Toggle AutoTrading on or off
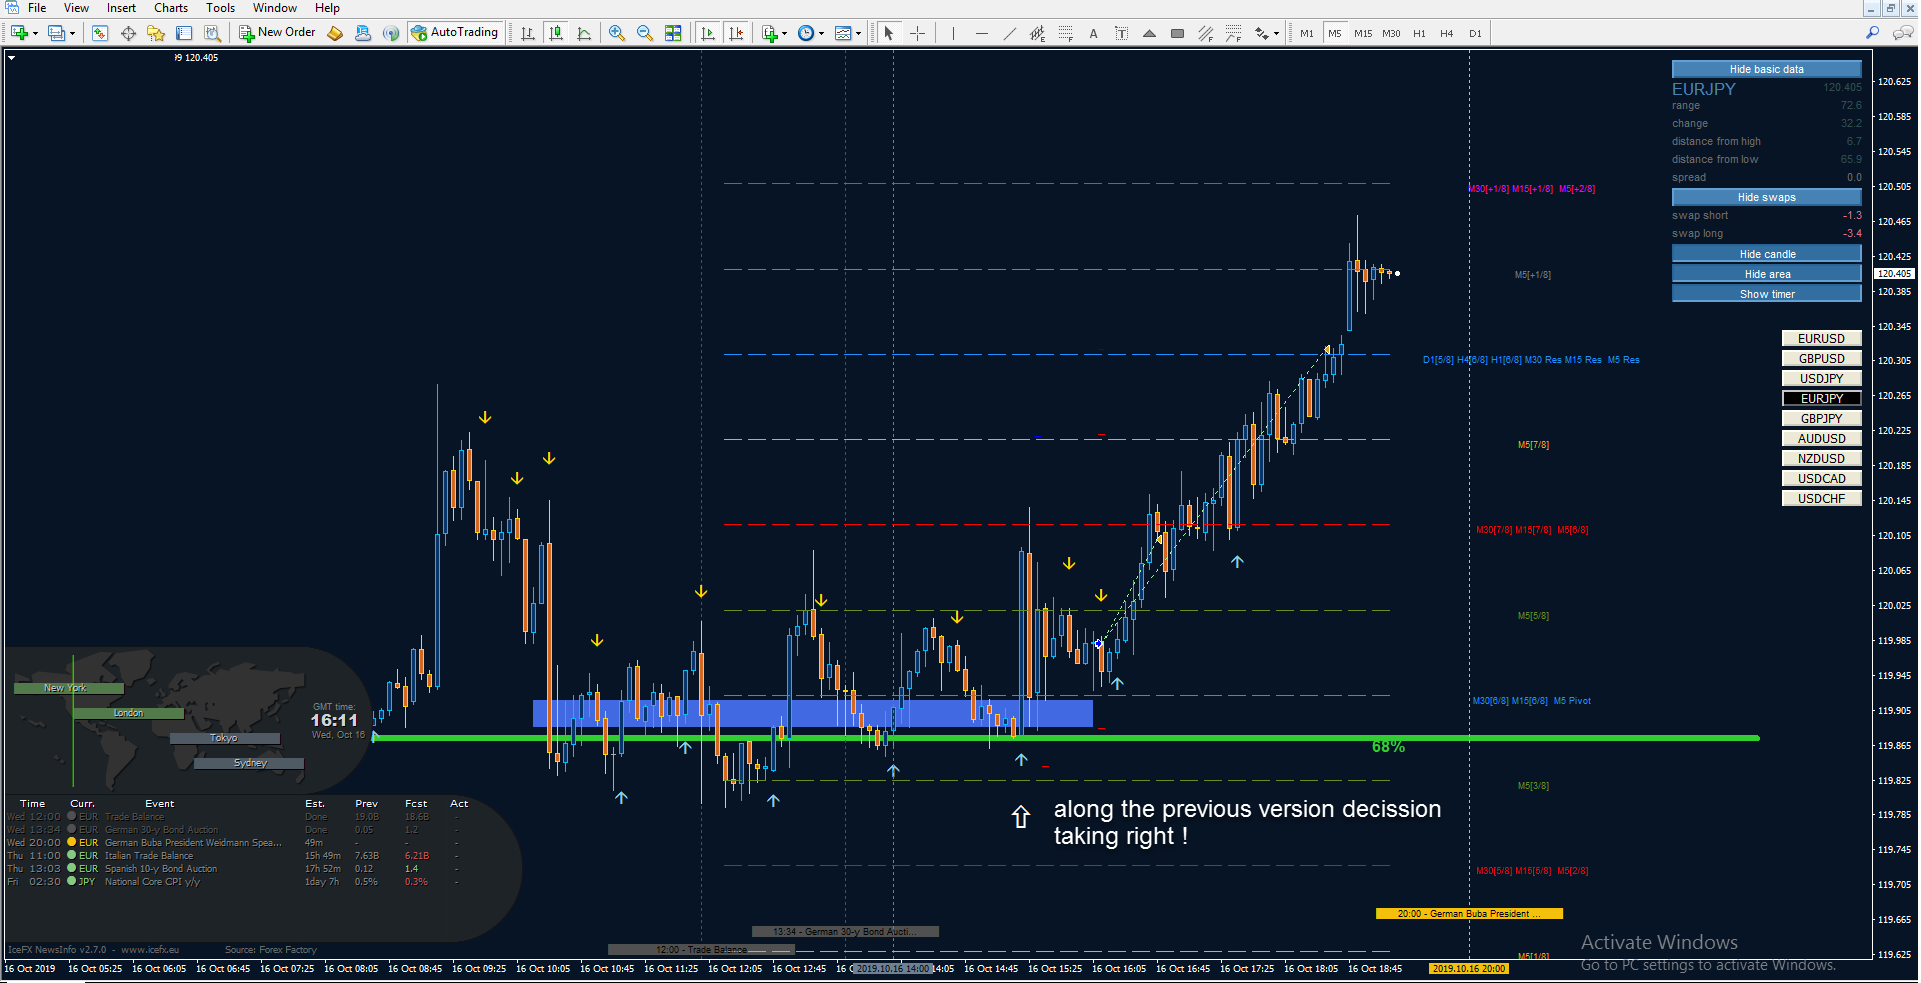This screenshot has height=983, width=1921. [454, 33]
